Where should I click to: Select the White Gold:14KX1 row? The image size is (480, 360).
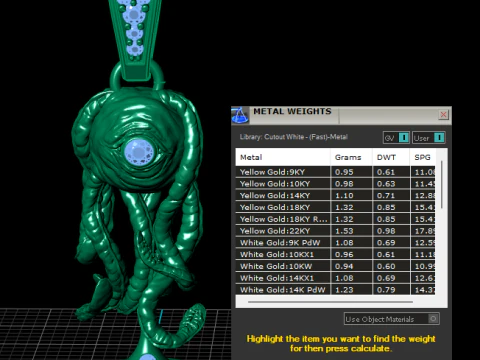click(x=335, y=278)
